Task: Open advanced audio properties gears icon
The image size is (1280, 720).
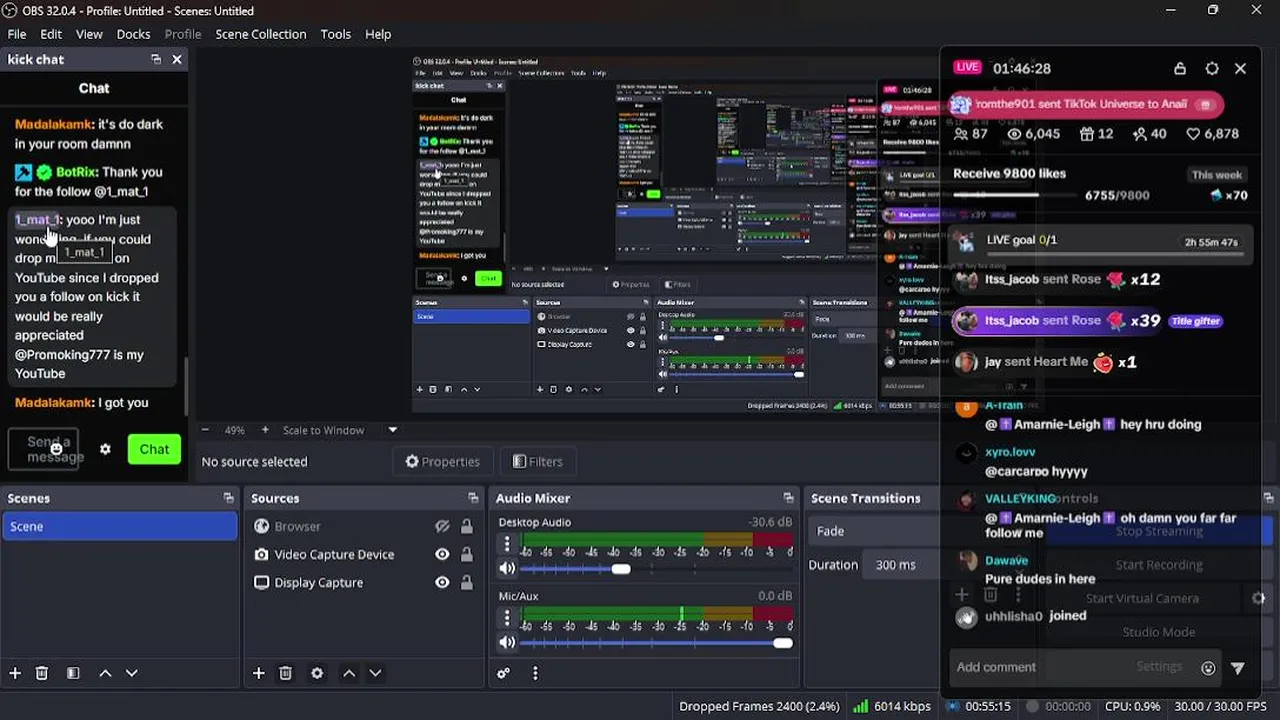Action: [x=504, y=673]
